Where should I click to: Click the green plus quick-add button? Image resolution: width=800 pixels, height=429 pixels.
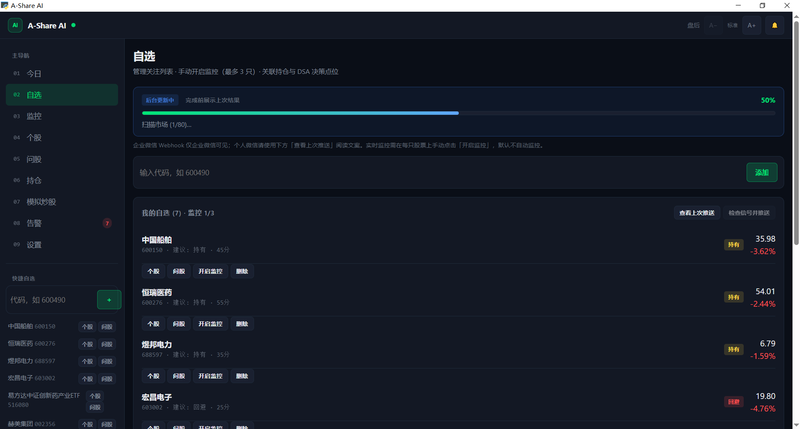(109, 300)
